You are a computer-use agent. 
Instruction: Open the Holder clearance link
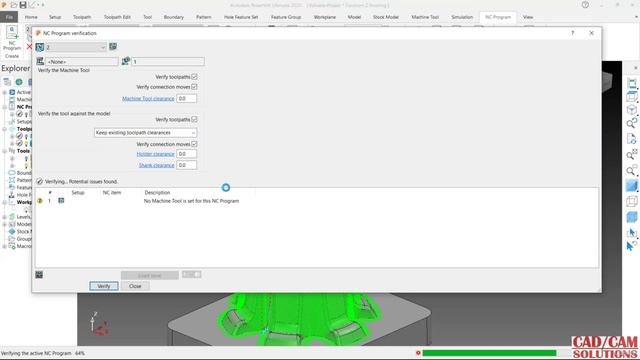pos(156,154)
